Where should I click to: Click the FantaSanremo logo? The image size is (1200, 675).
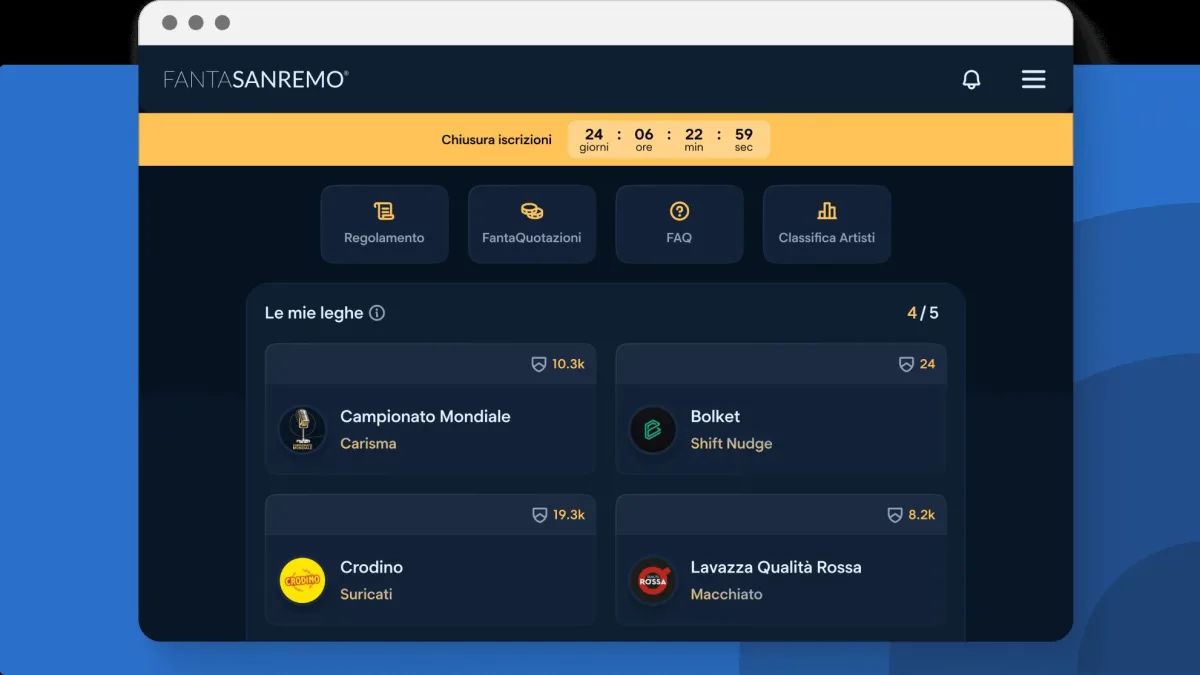[x=256, y=80]
